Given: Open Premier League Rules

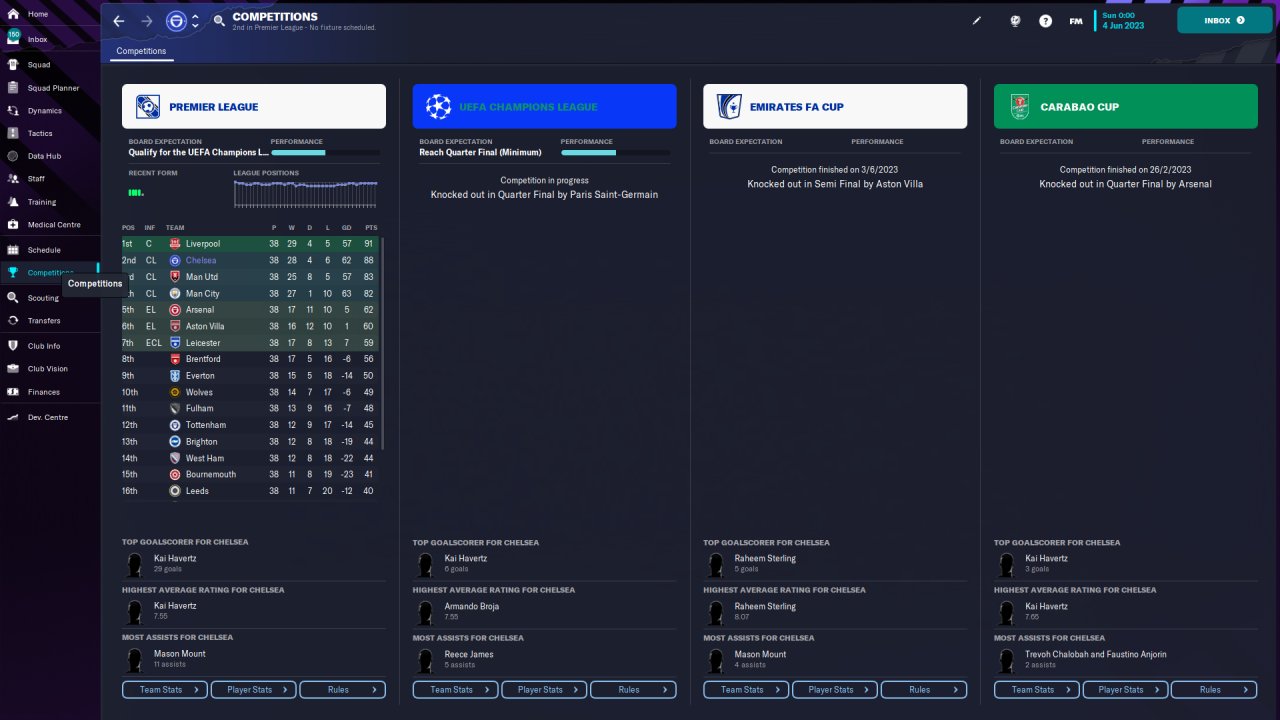Looking at the screenshot, I should (x=343, y=689).
